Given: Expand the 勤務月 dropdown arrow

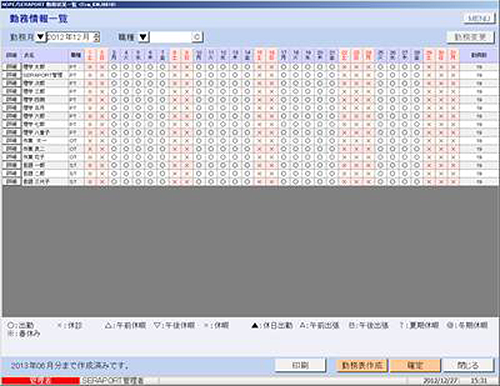Looking at the screenshot, I should 40,37.
